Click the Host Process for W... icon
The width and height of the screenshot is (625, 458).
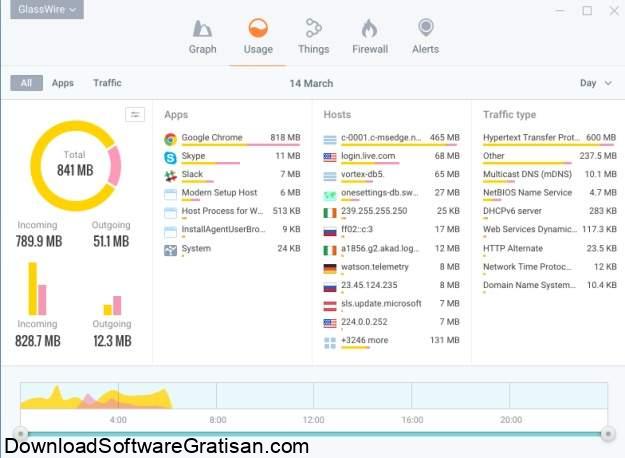[x=171, y=212]
